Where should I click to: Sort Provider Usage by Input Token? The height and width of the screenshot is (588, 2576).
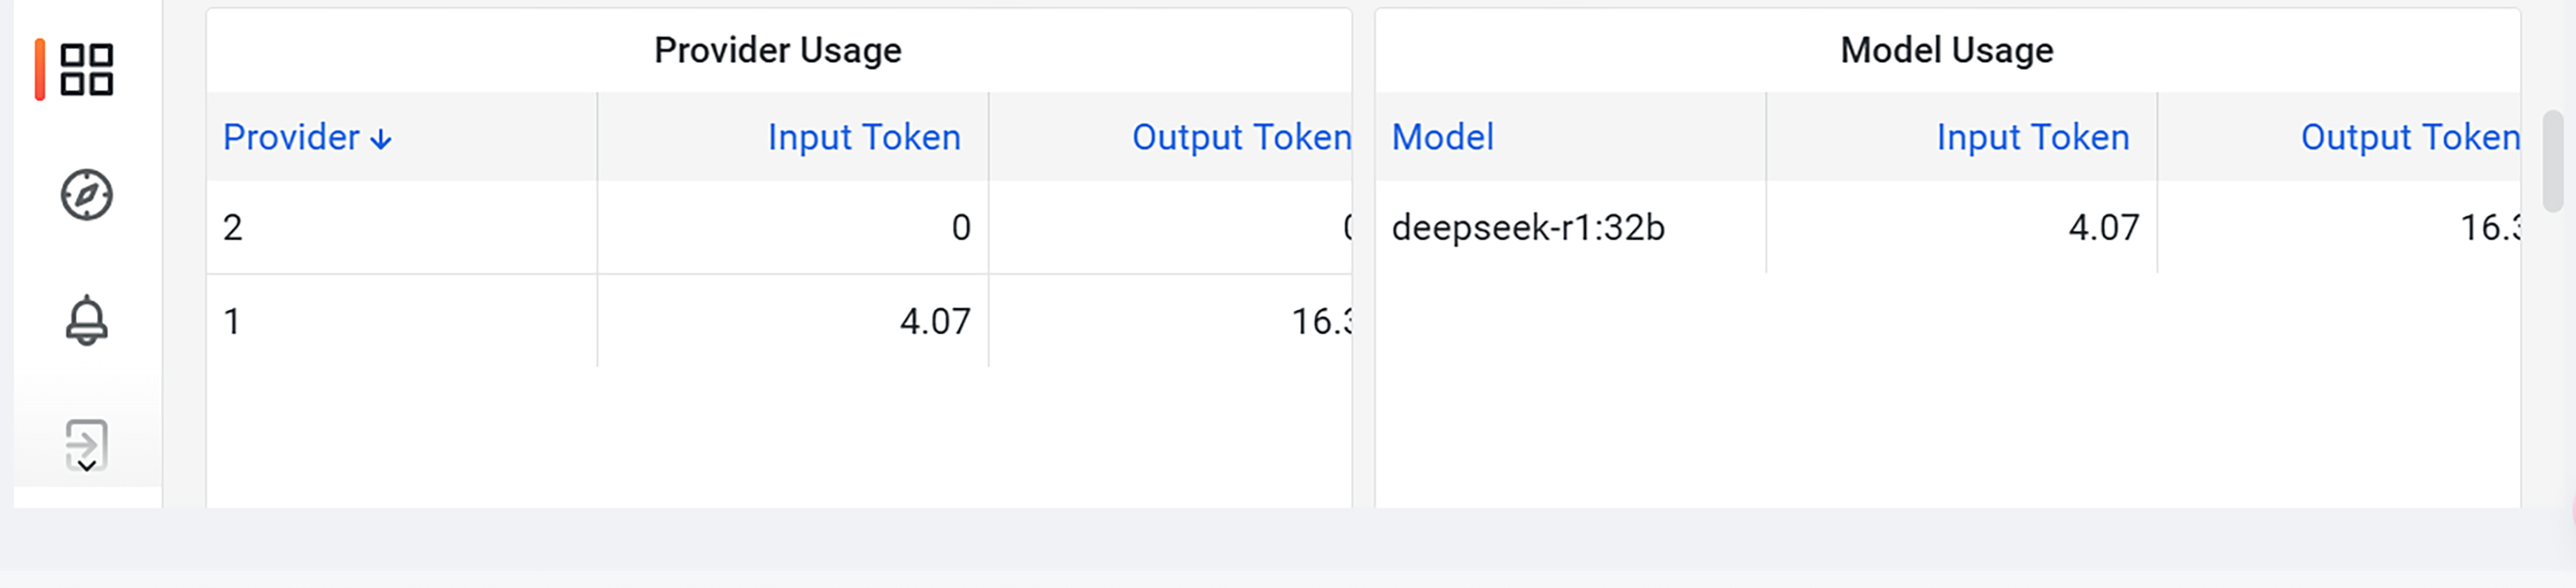tap(864, 137)
